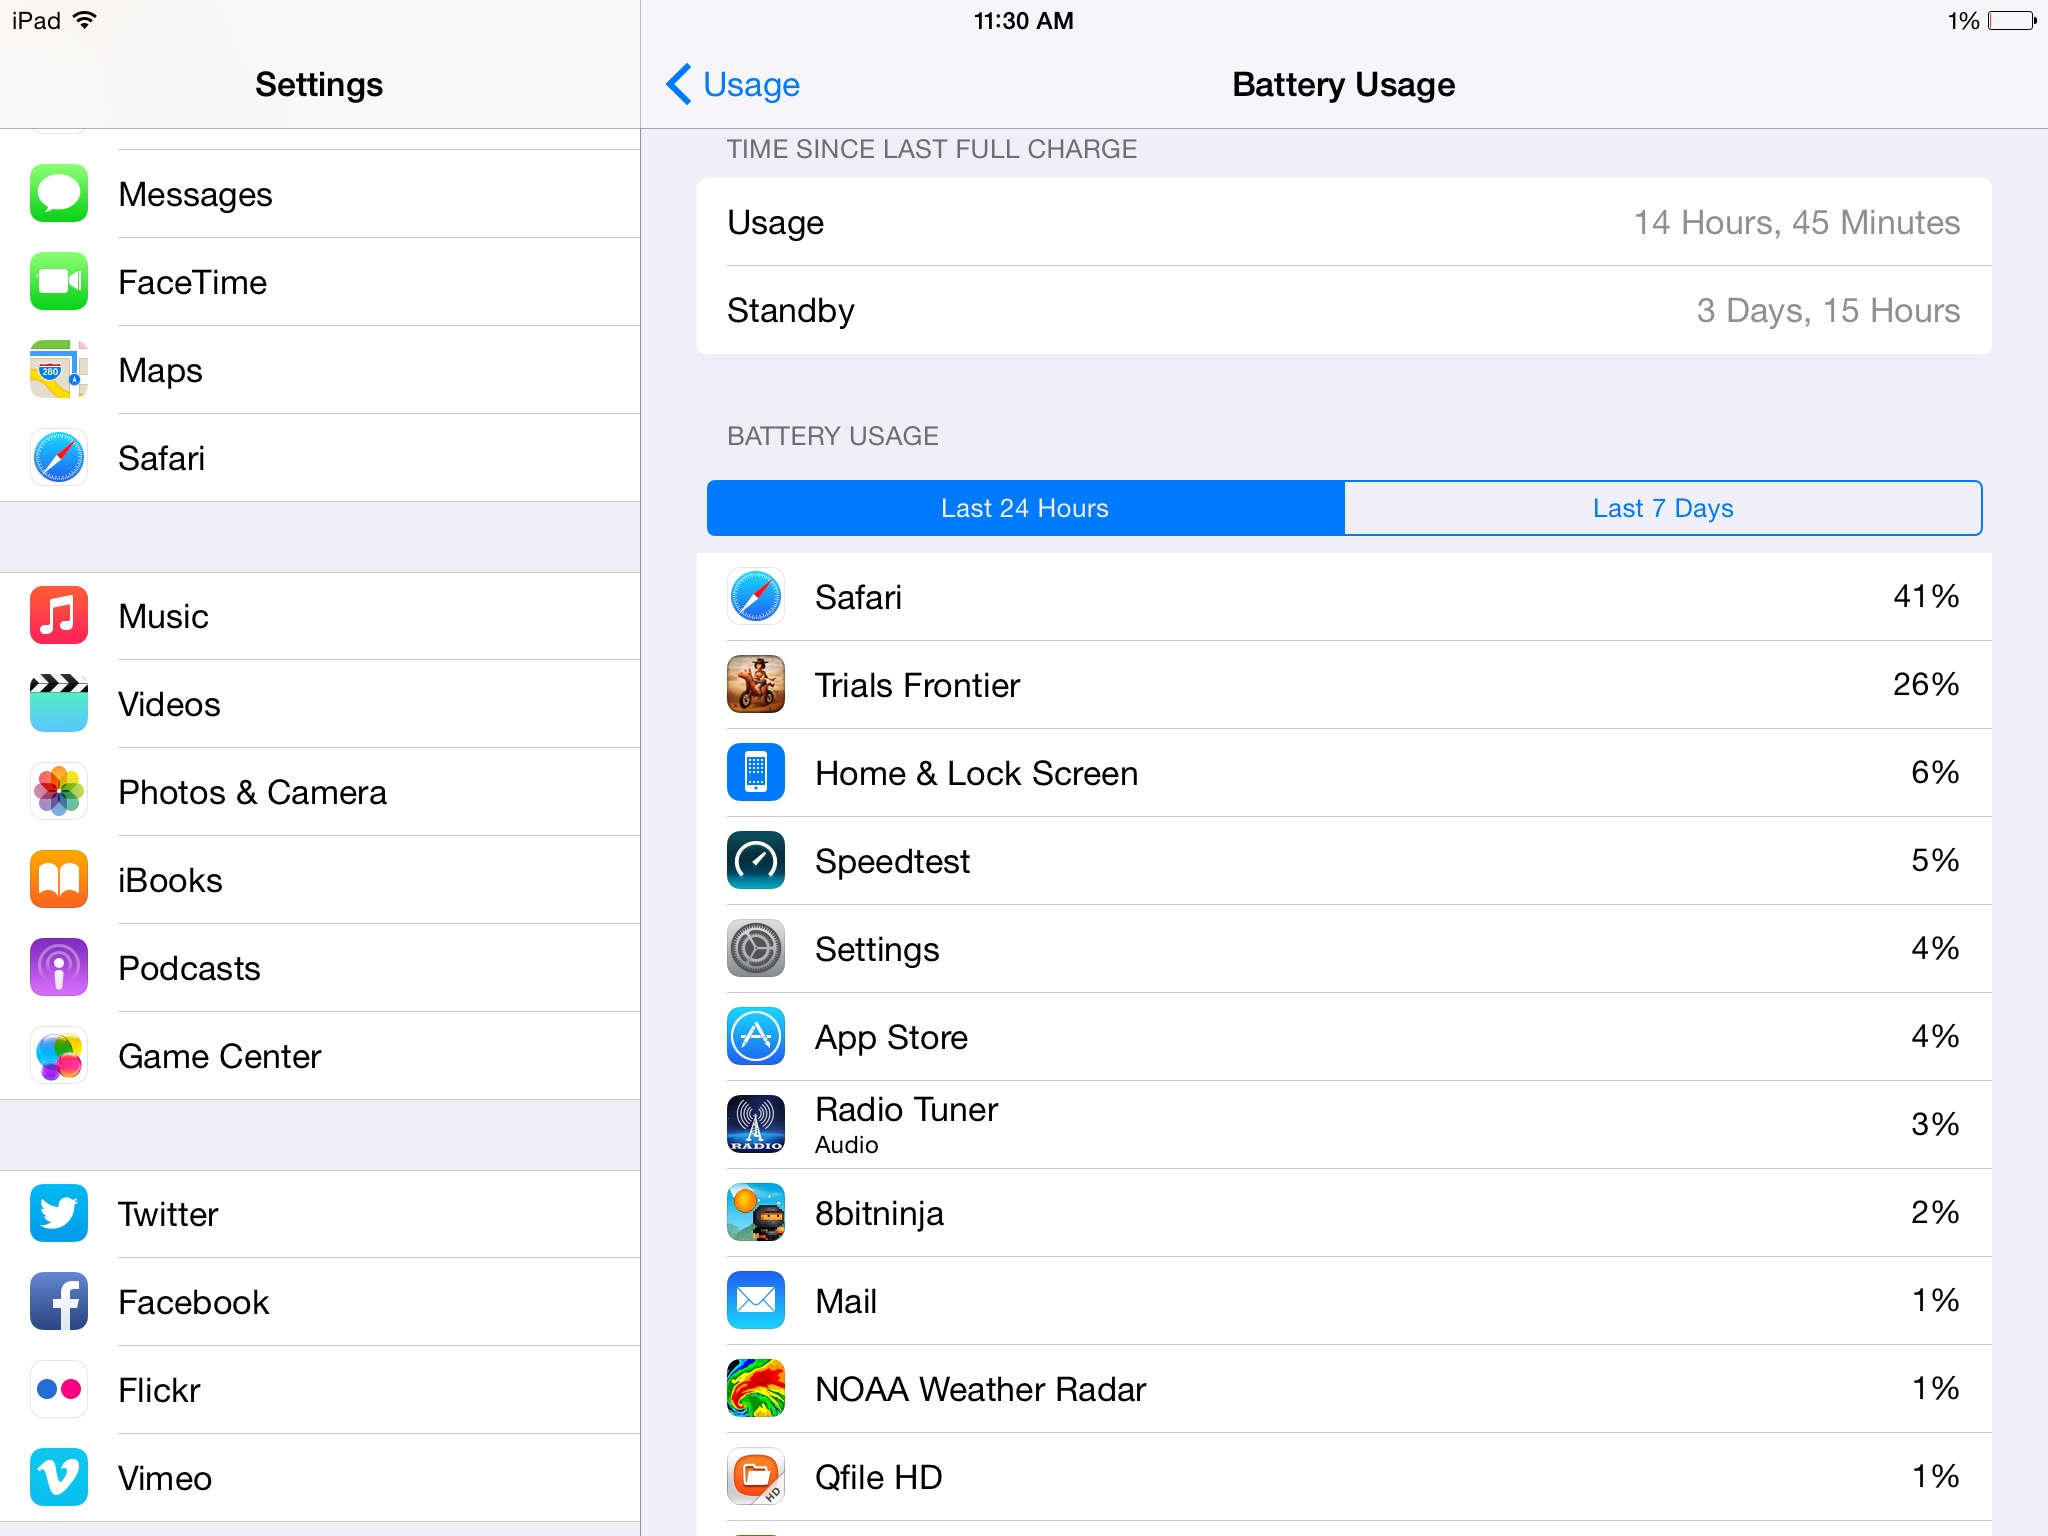Tap the iPad carrier label in status bar
The image size is (2048, 1536).
[36, 21]
